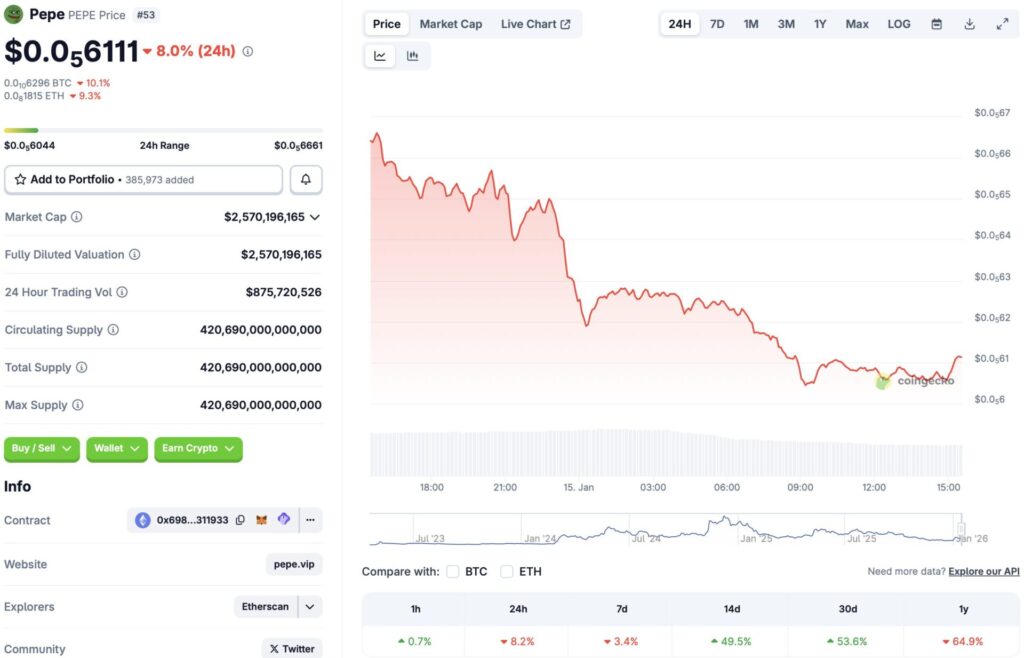This screenshot has width=1024, height=658.
Task: Select the line chart icon
Action: pyautogui.click(x=379, y=56)
